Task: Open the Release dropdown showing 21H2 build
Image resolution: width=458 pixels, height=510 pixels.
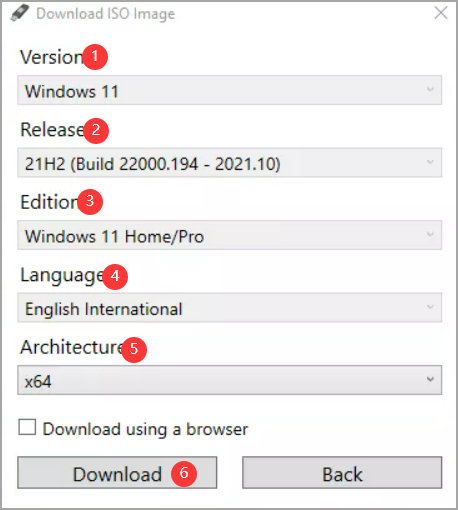Action: click(x=230, y=163)
